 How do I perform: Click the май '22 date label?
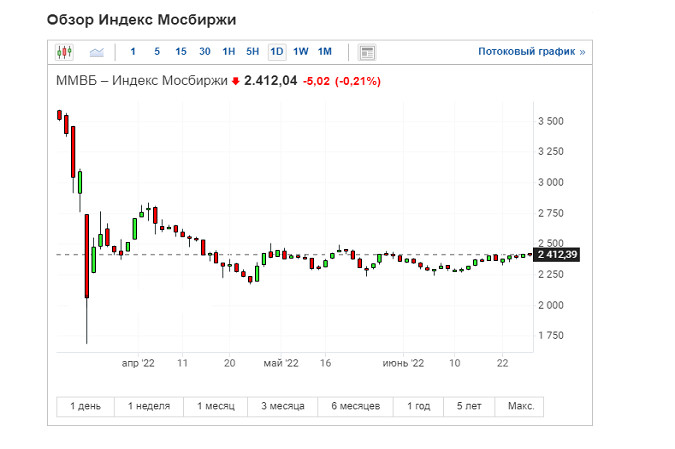pyautogui.click(x=281, y=363)
